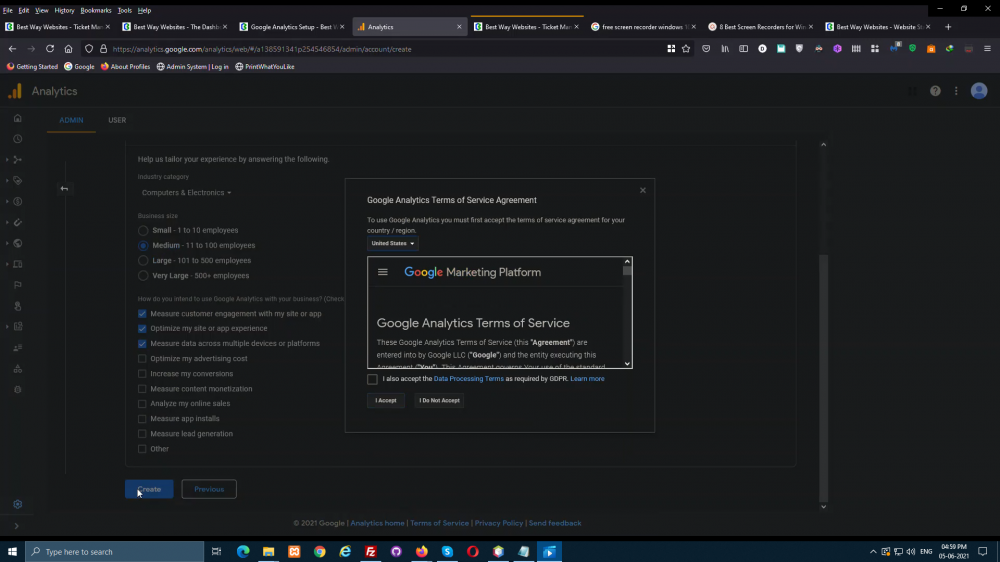Switch to the ADMIN tab
1000x562 pixels.
click(71, 120)
